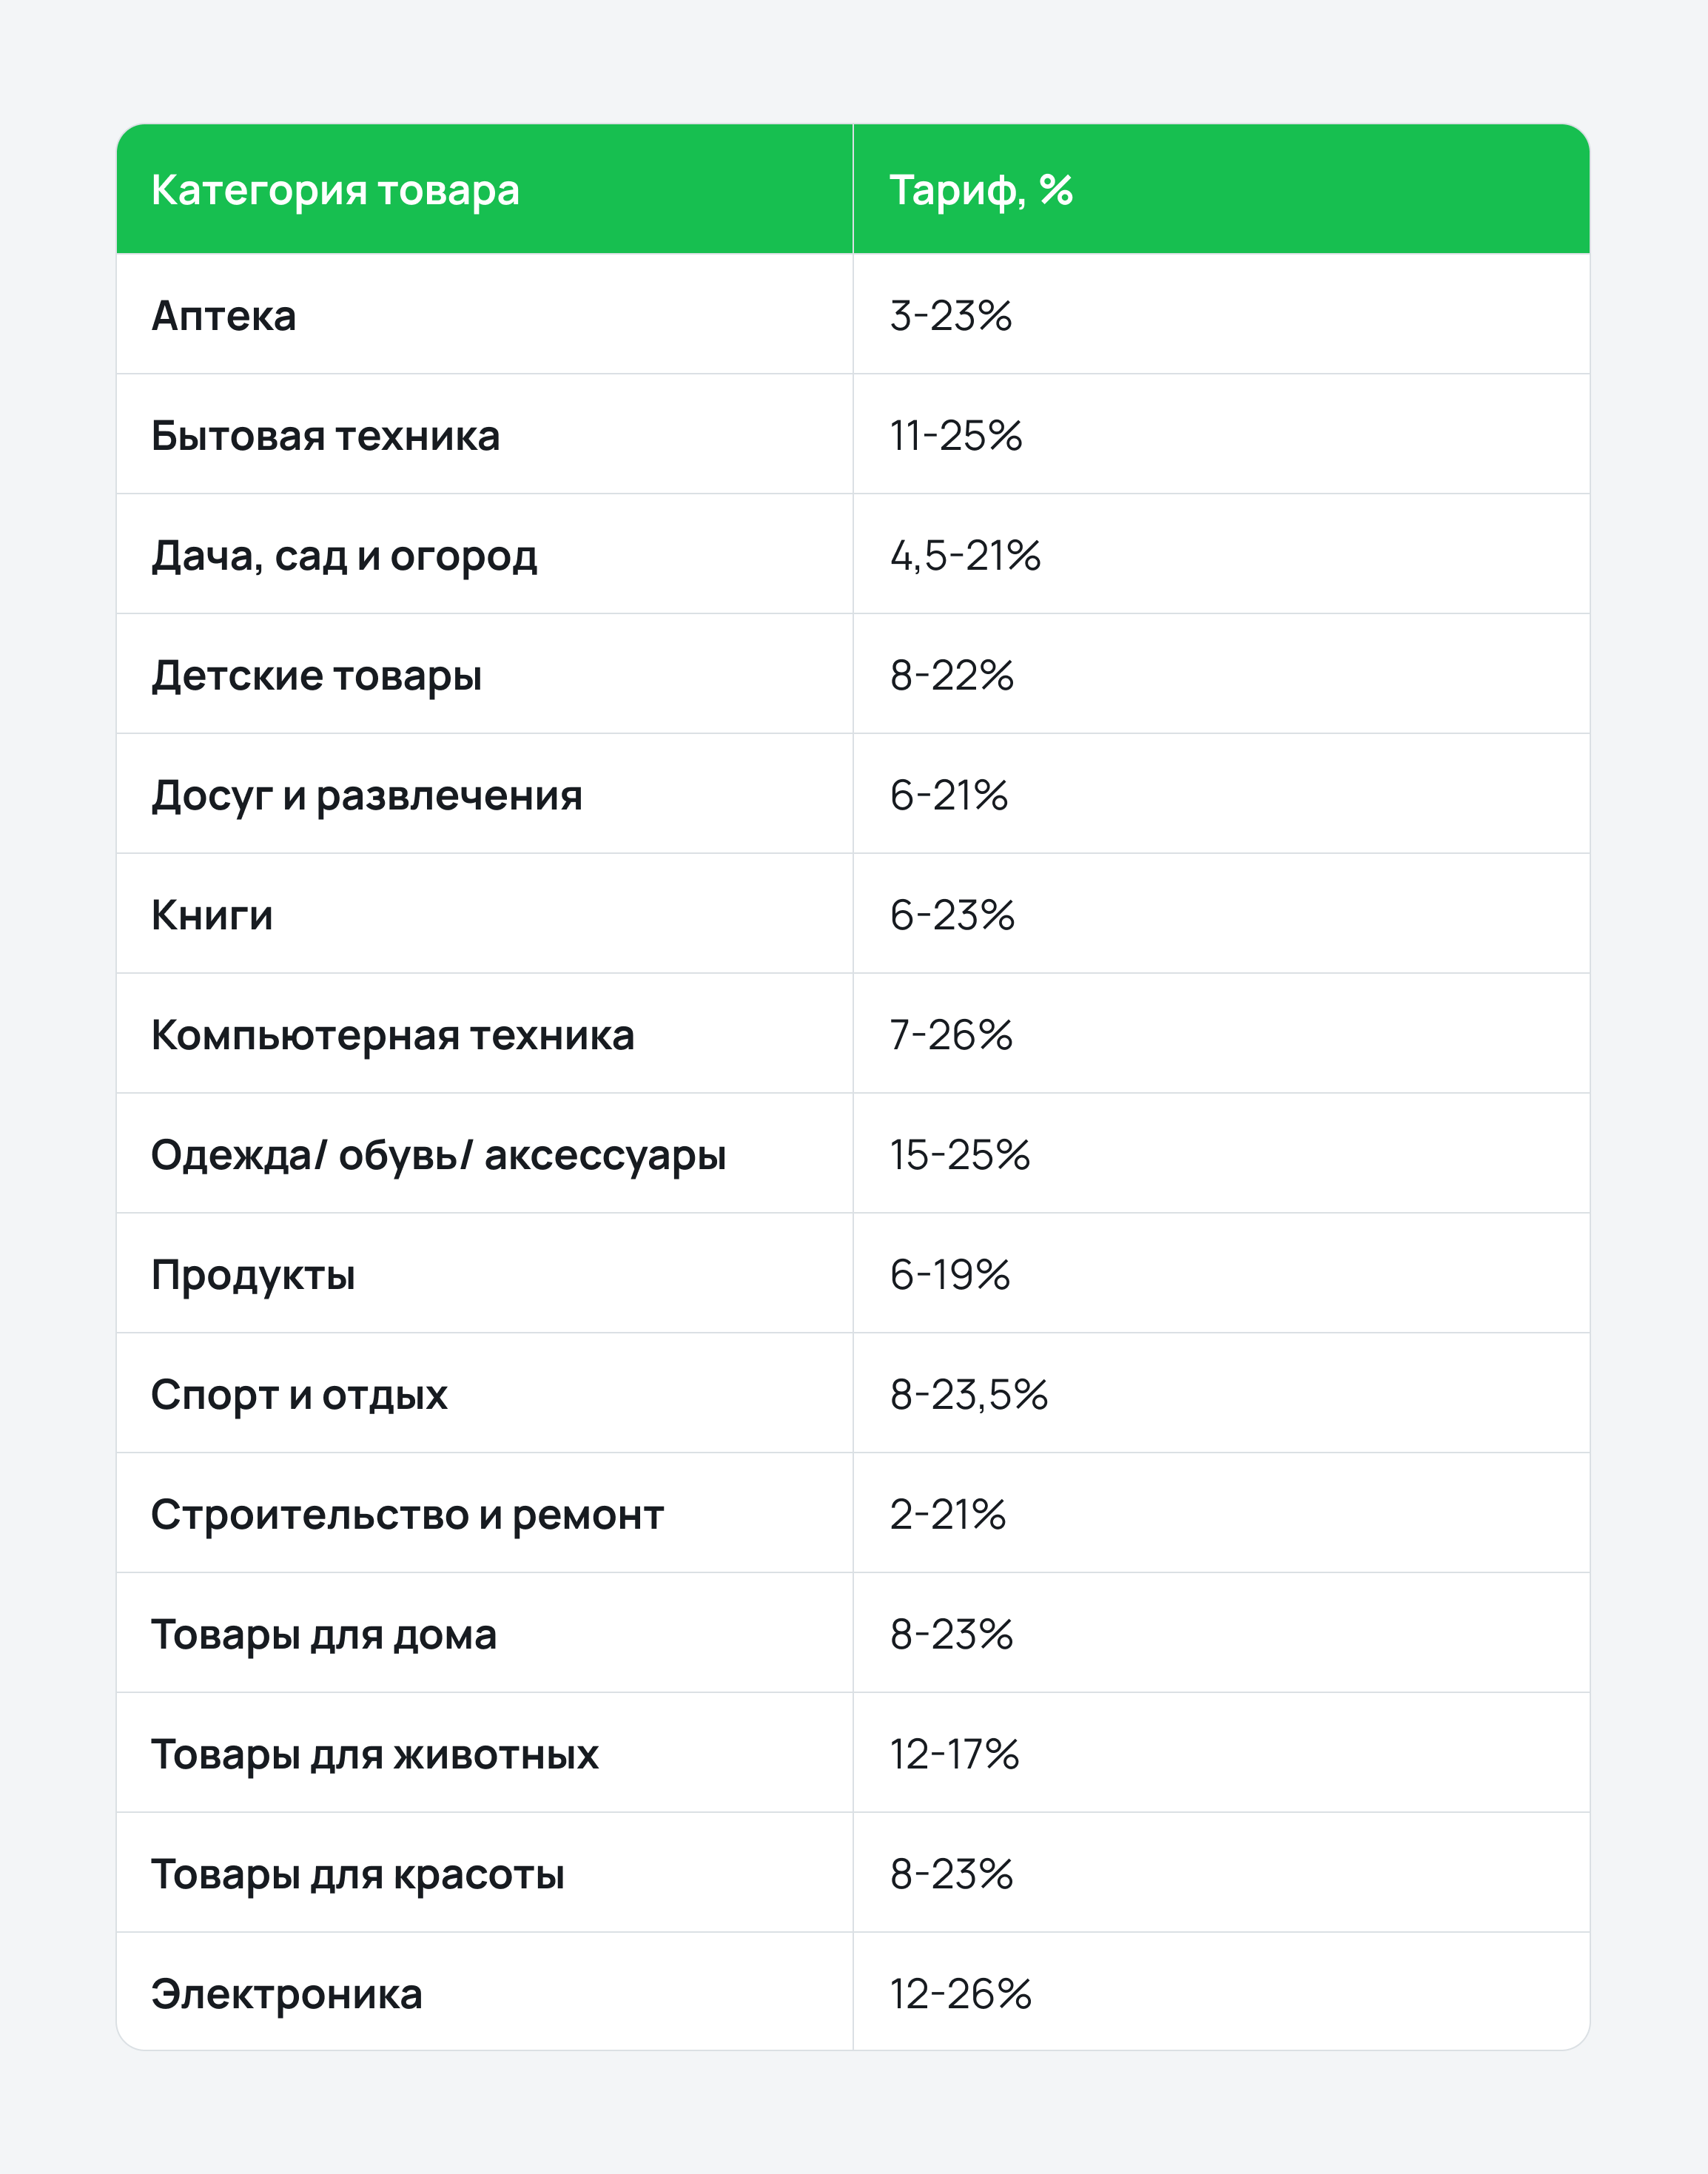Viewport: 1708px width, 2174px height.
Task: Select 'Детские товары' category
Action: coord(316,676)
